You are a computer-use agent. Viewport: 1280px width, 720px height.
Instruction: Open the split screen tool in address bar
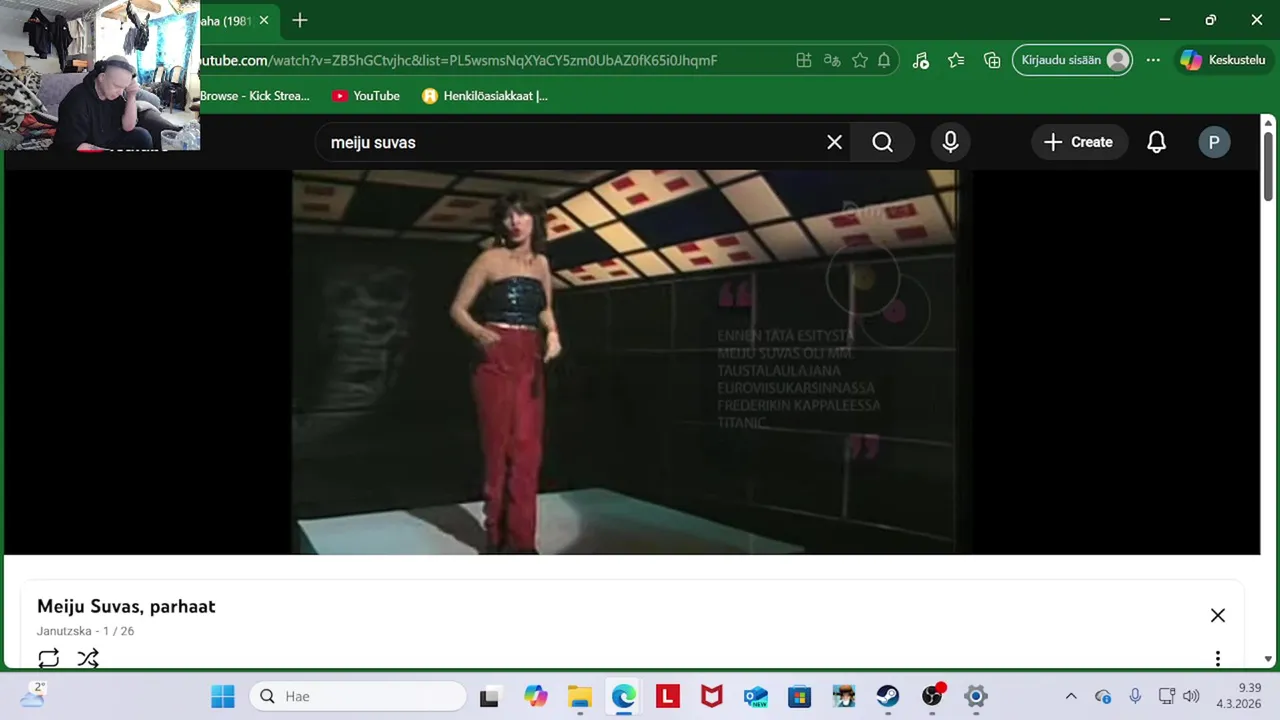click(x=803, y=60)
